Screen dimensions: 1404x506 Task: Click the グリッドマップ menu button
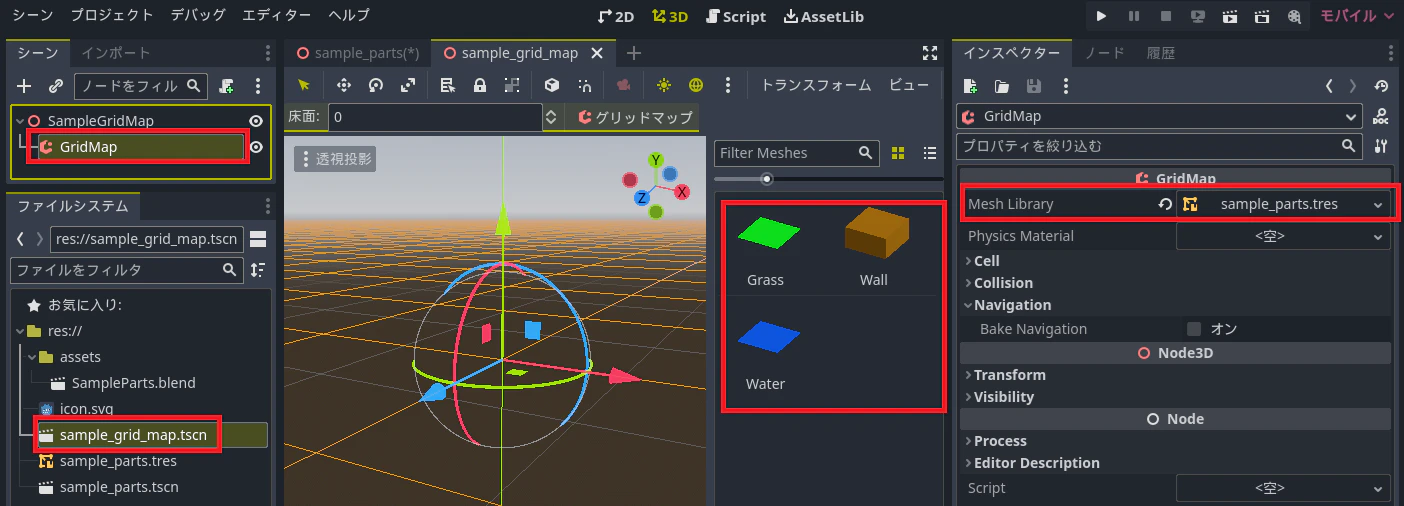[635, 117]
